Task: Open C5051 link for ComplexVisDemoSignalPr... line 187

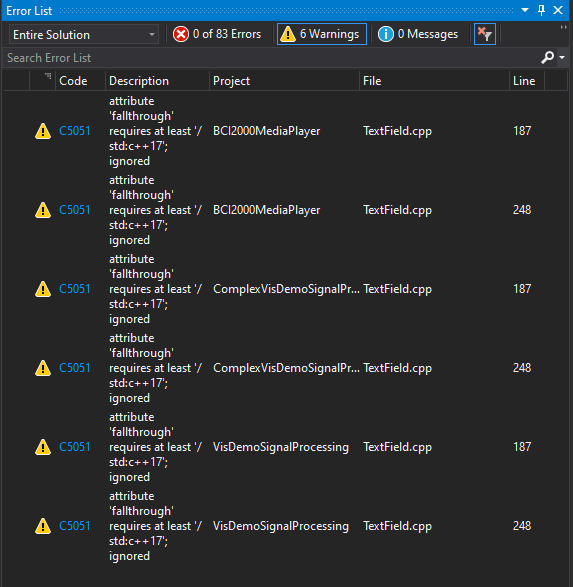Action: (74, 289)
